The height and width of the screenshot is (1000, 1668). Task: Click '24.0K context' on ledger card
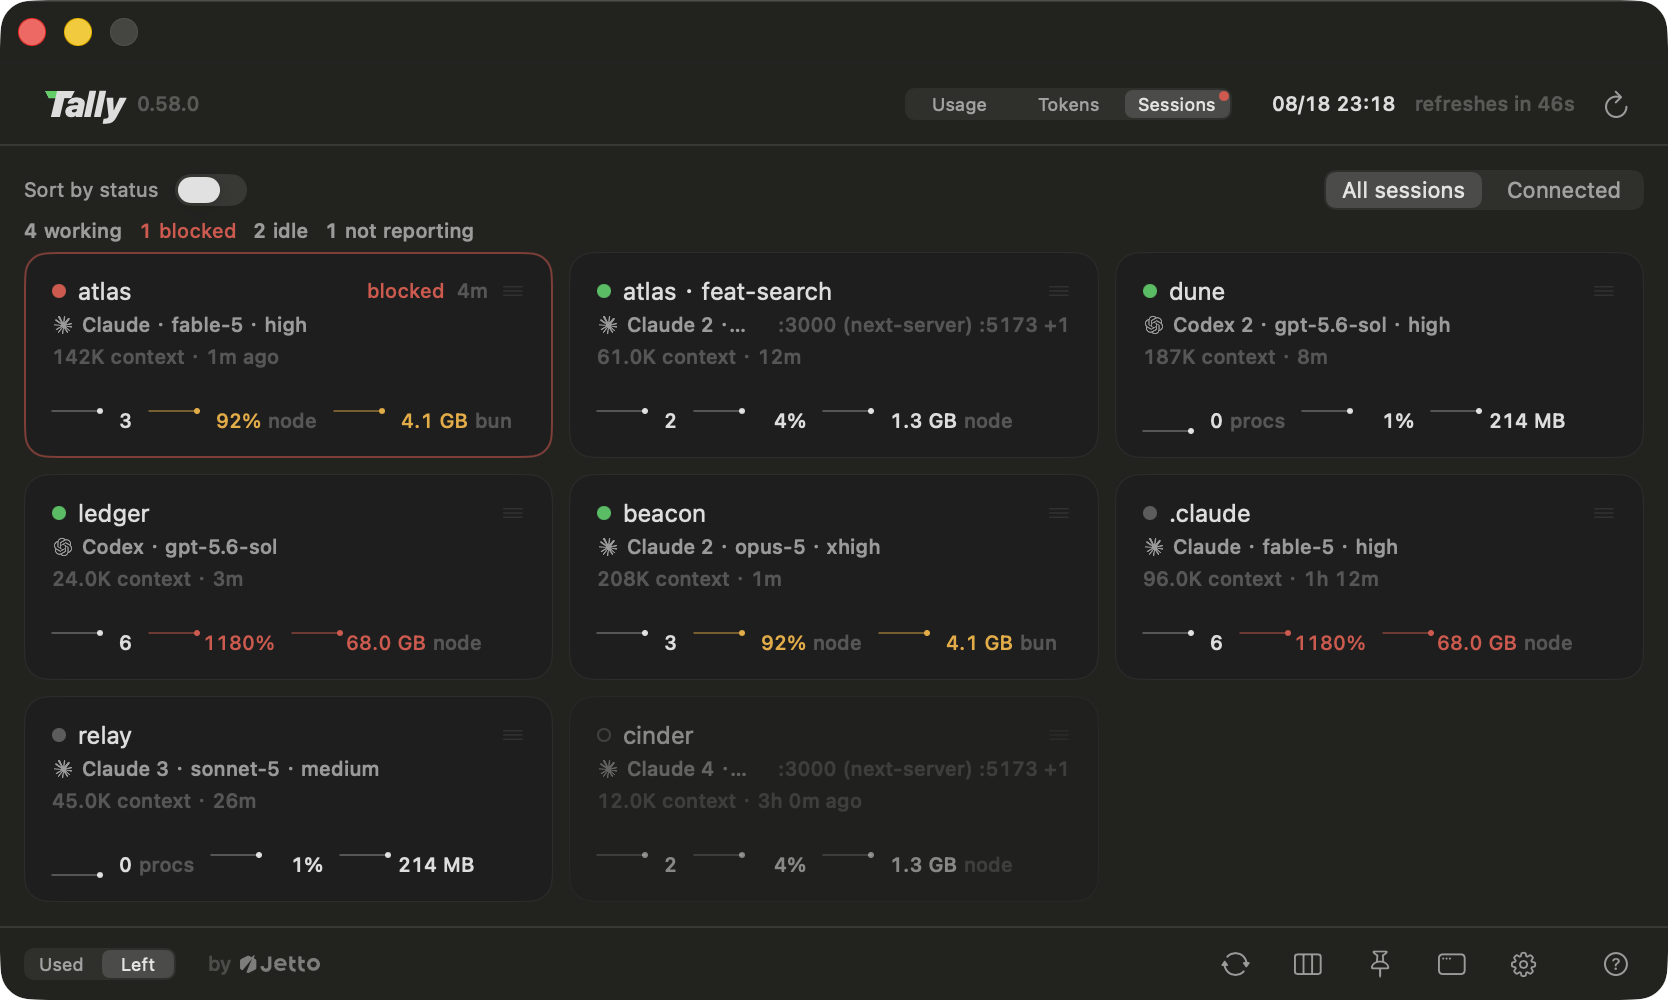coord(121,579)
